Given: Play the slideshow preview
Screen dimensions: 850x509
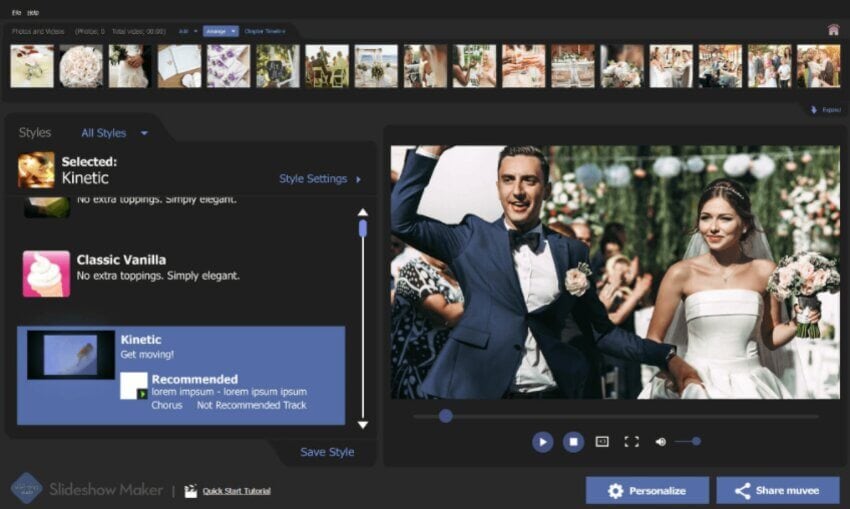Looking at the screenshot, I should [x=543, y=442].
